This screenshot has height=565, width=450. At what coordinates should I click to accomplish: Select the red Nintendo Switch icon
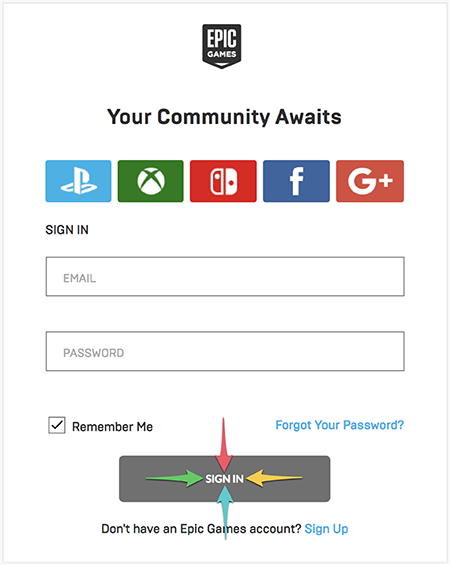point(223,181)
